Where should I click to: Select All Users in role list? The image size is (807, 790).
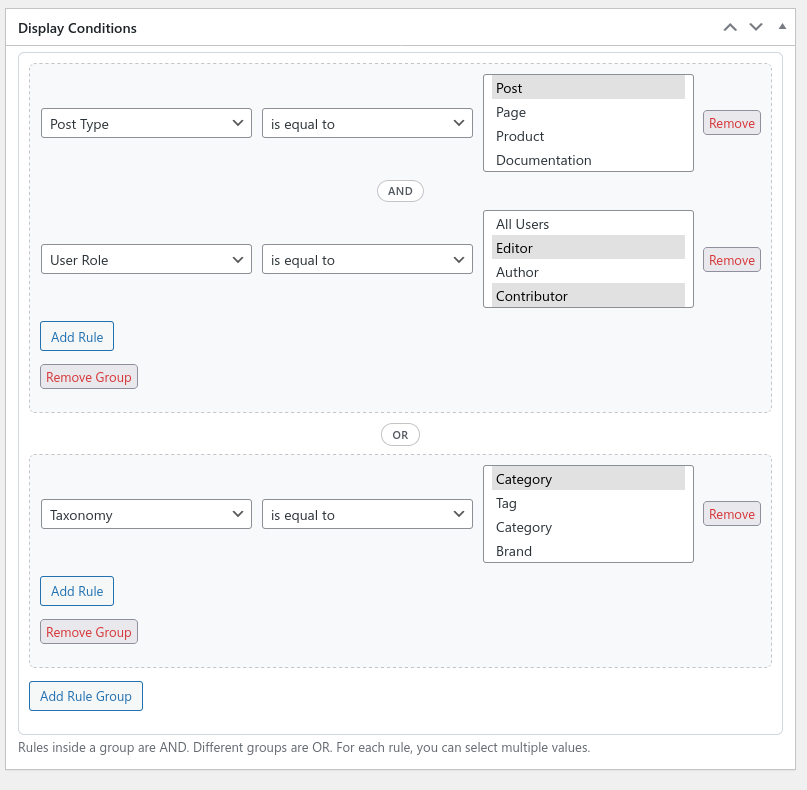pos(588,224)
